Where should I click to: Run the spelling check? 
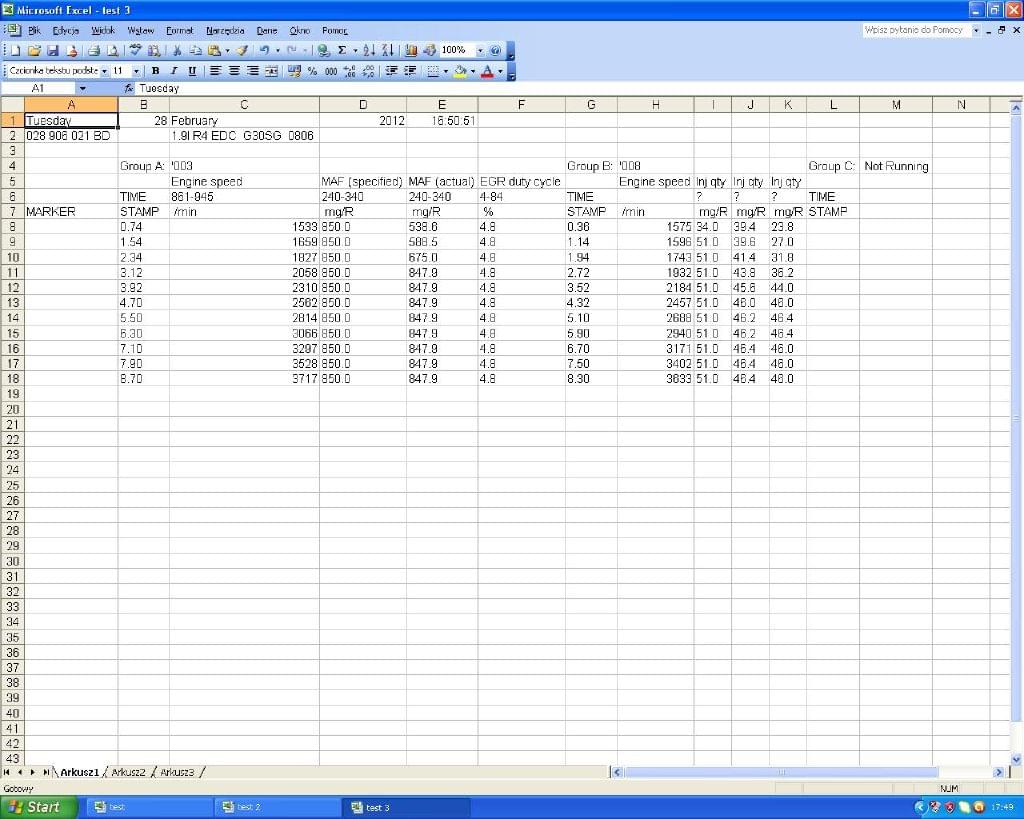135,51
